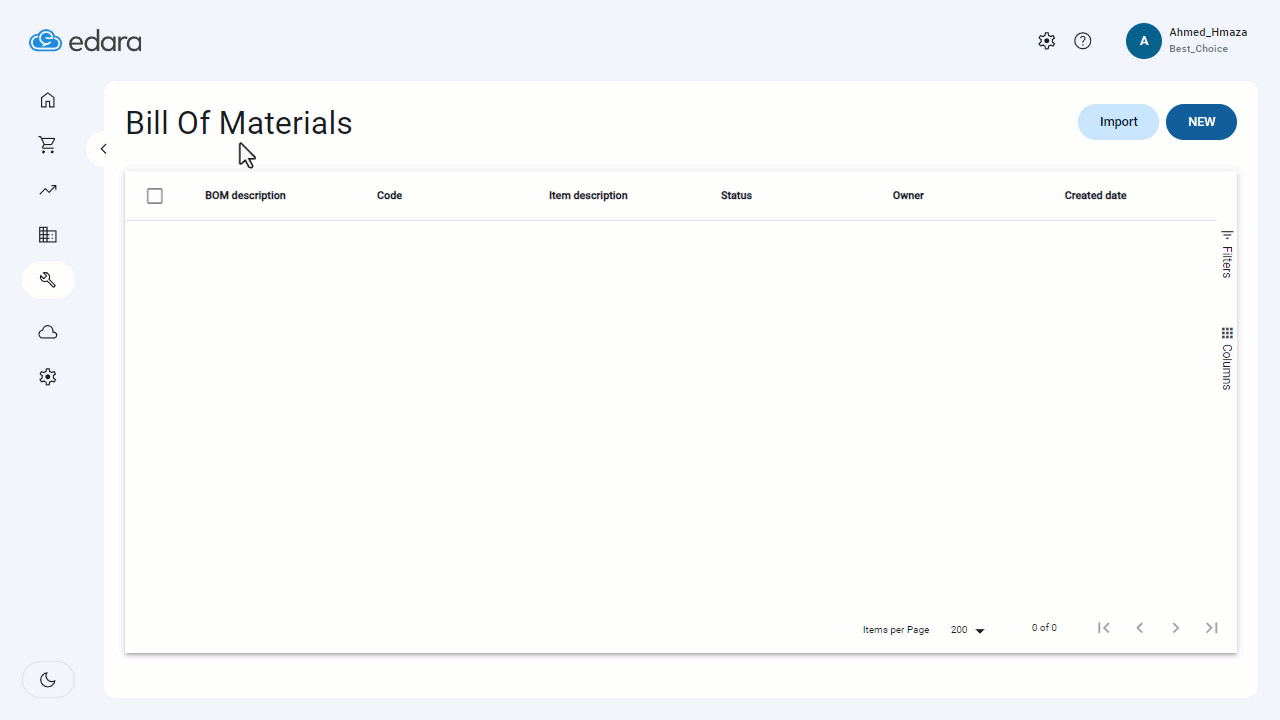The height and width of the screenshot is (720, 1280).
Task: Click the Bill Of Materials heading
Action: [239, 122]
